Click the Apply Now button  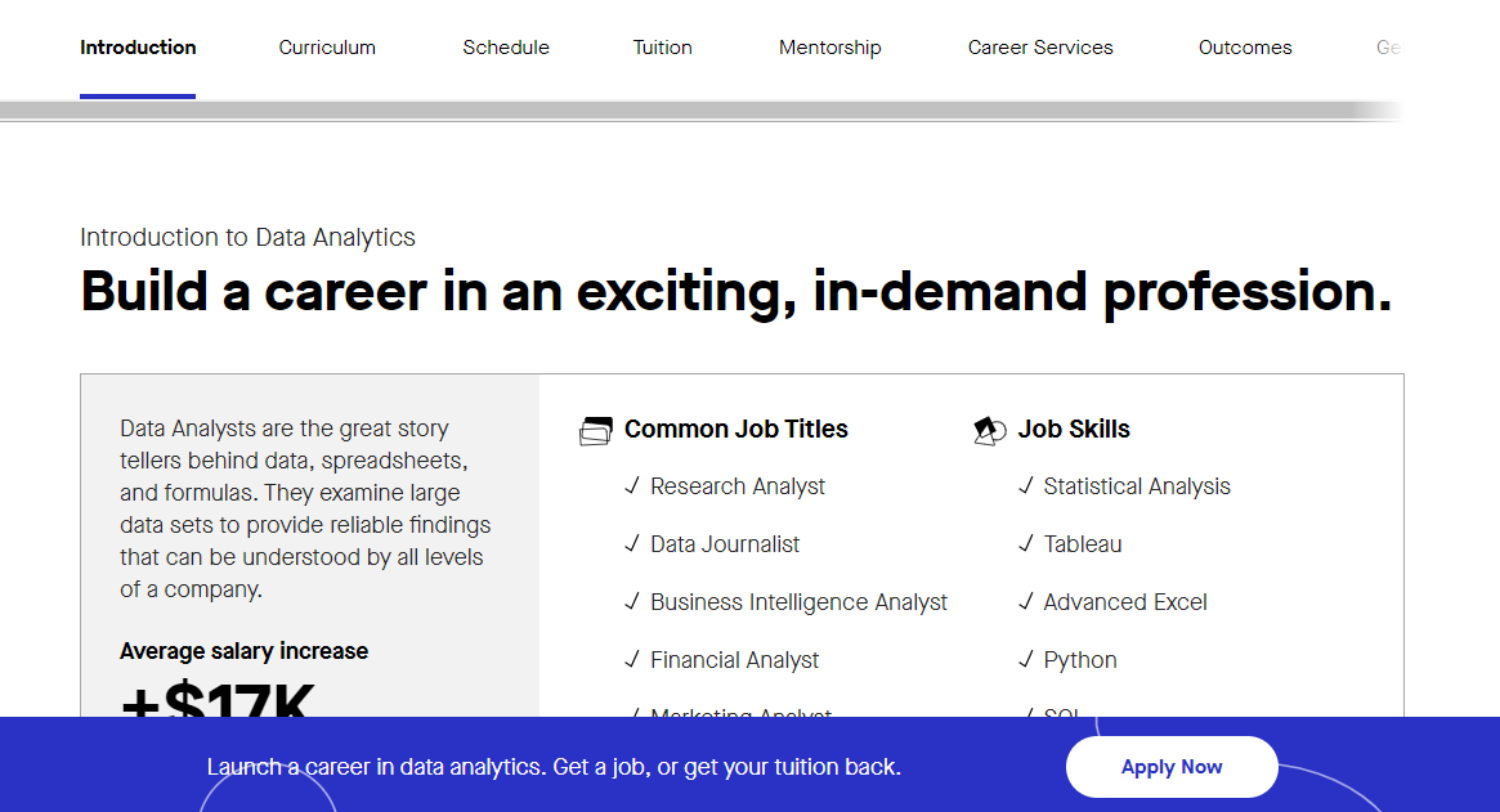tap(1171, 766)
